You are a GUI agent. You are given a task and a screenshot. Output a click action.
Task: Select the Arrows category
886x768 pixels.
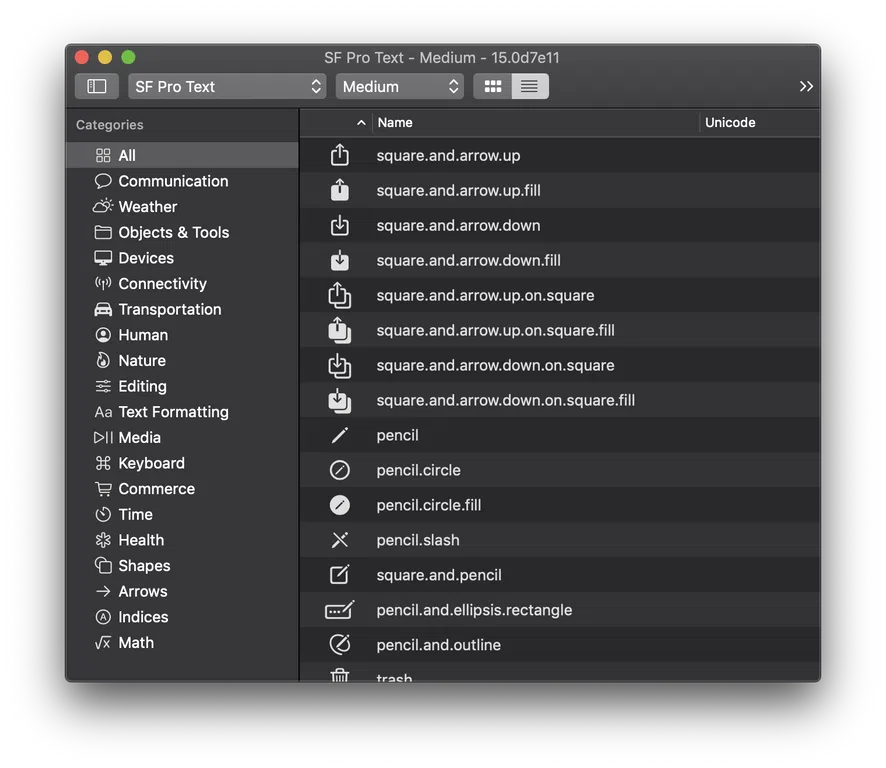(x=183, y=591)
